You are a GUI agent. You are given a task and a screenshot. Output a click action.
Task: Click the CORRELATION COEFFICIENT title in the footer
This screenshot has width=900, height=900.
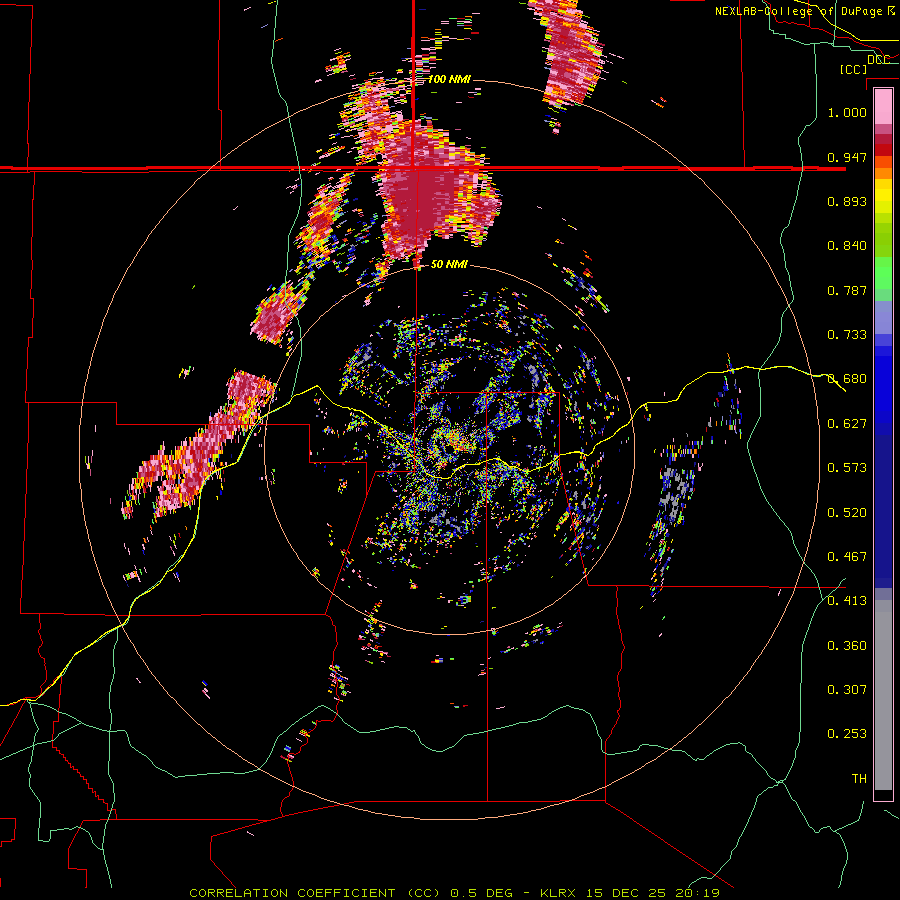point(292,893)
